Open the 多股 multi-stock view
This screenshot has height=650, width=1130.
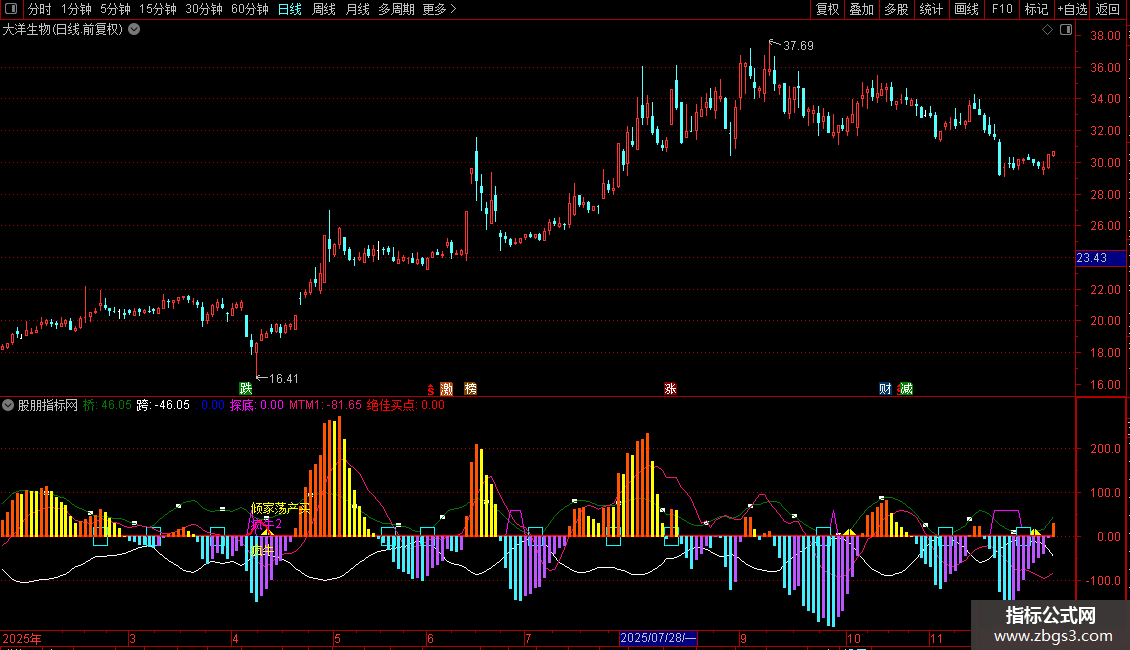pos(896,9)
